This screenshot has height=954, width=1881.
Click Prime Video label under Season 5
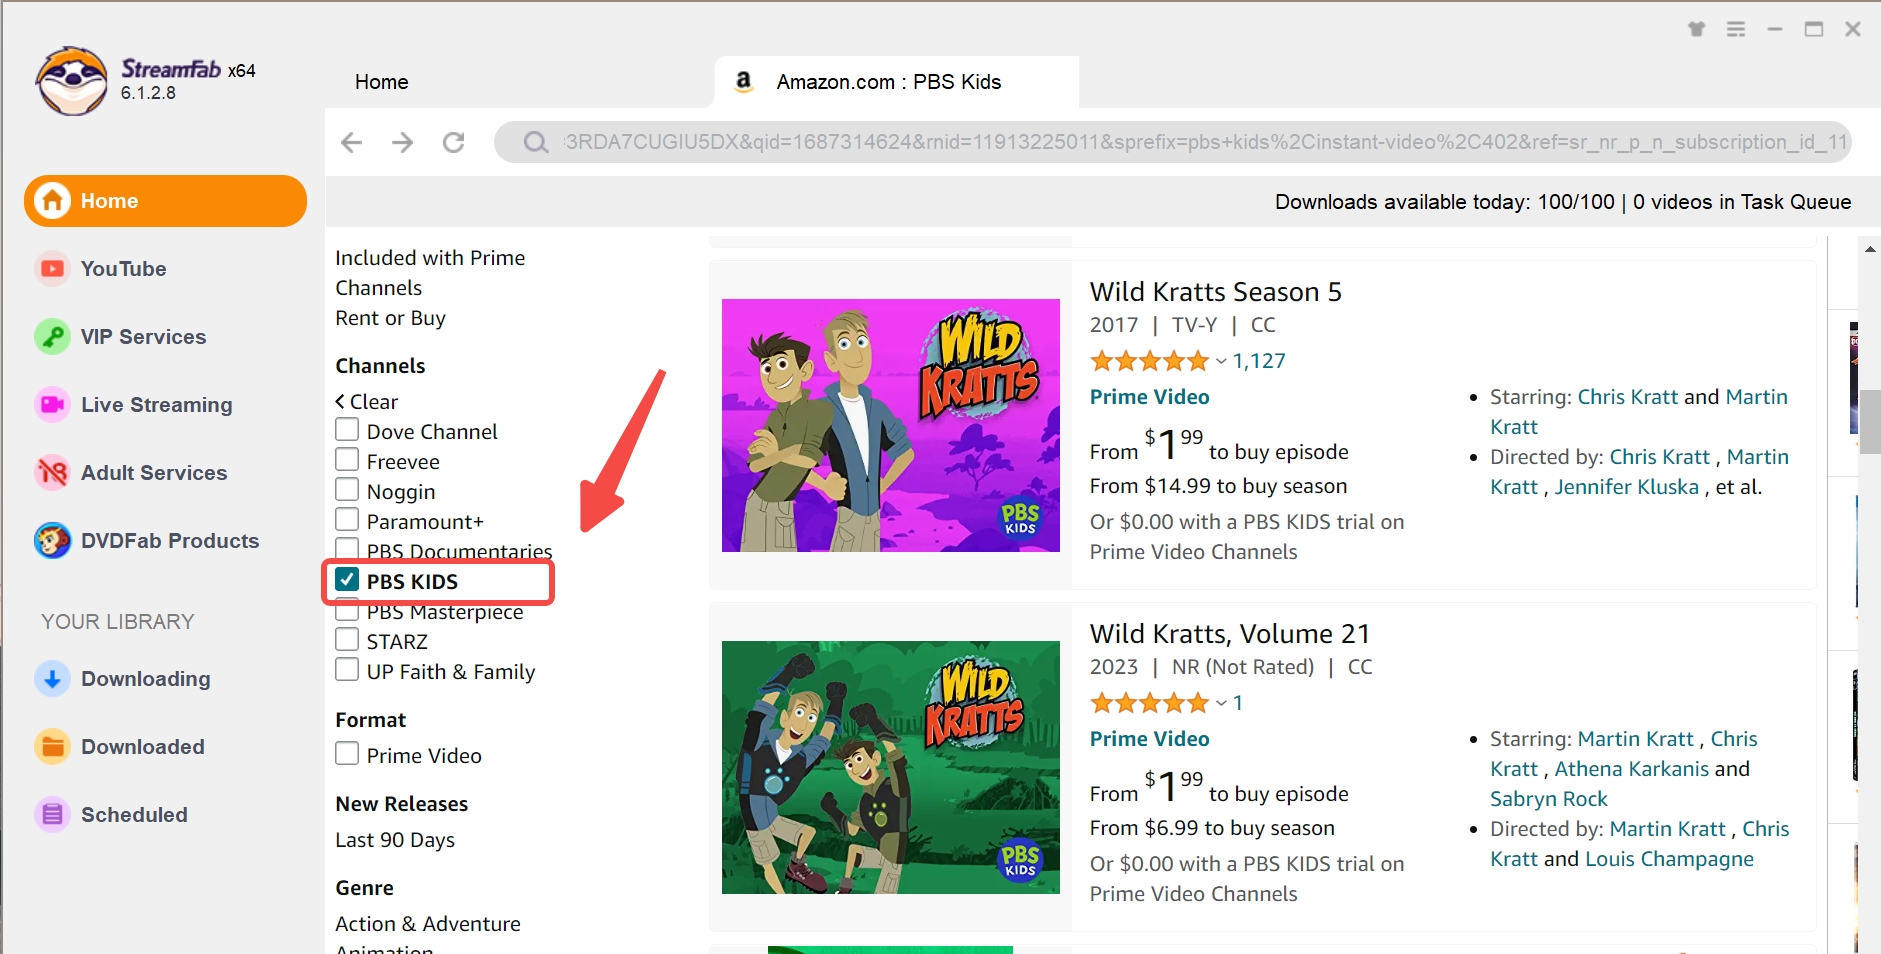[x=1149, y=397]
